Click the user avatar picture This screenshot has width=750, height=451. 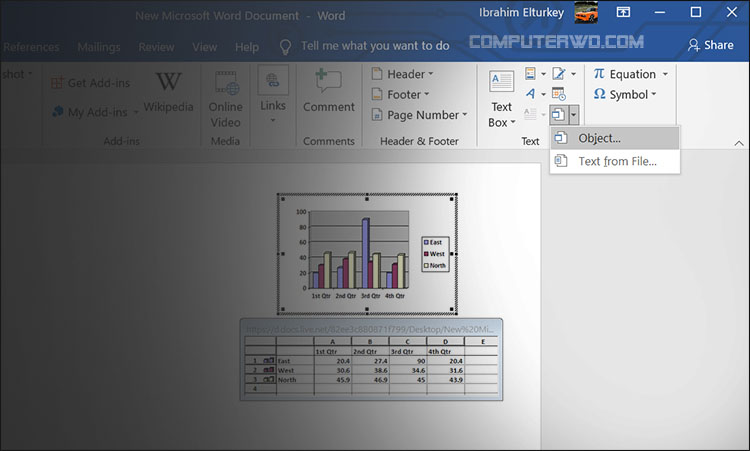coord(586,12)
